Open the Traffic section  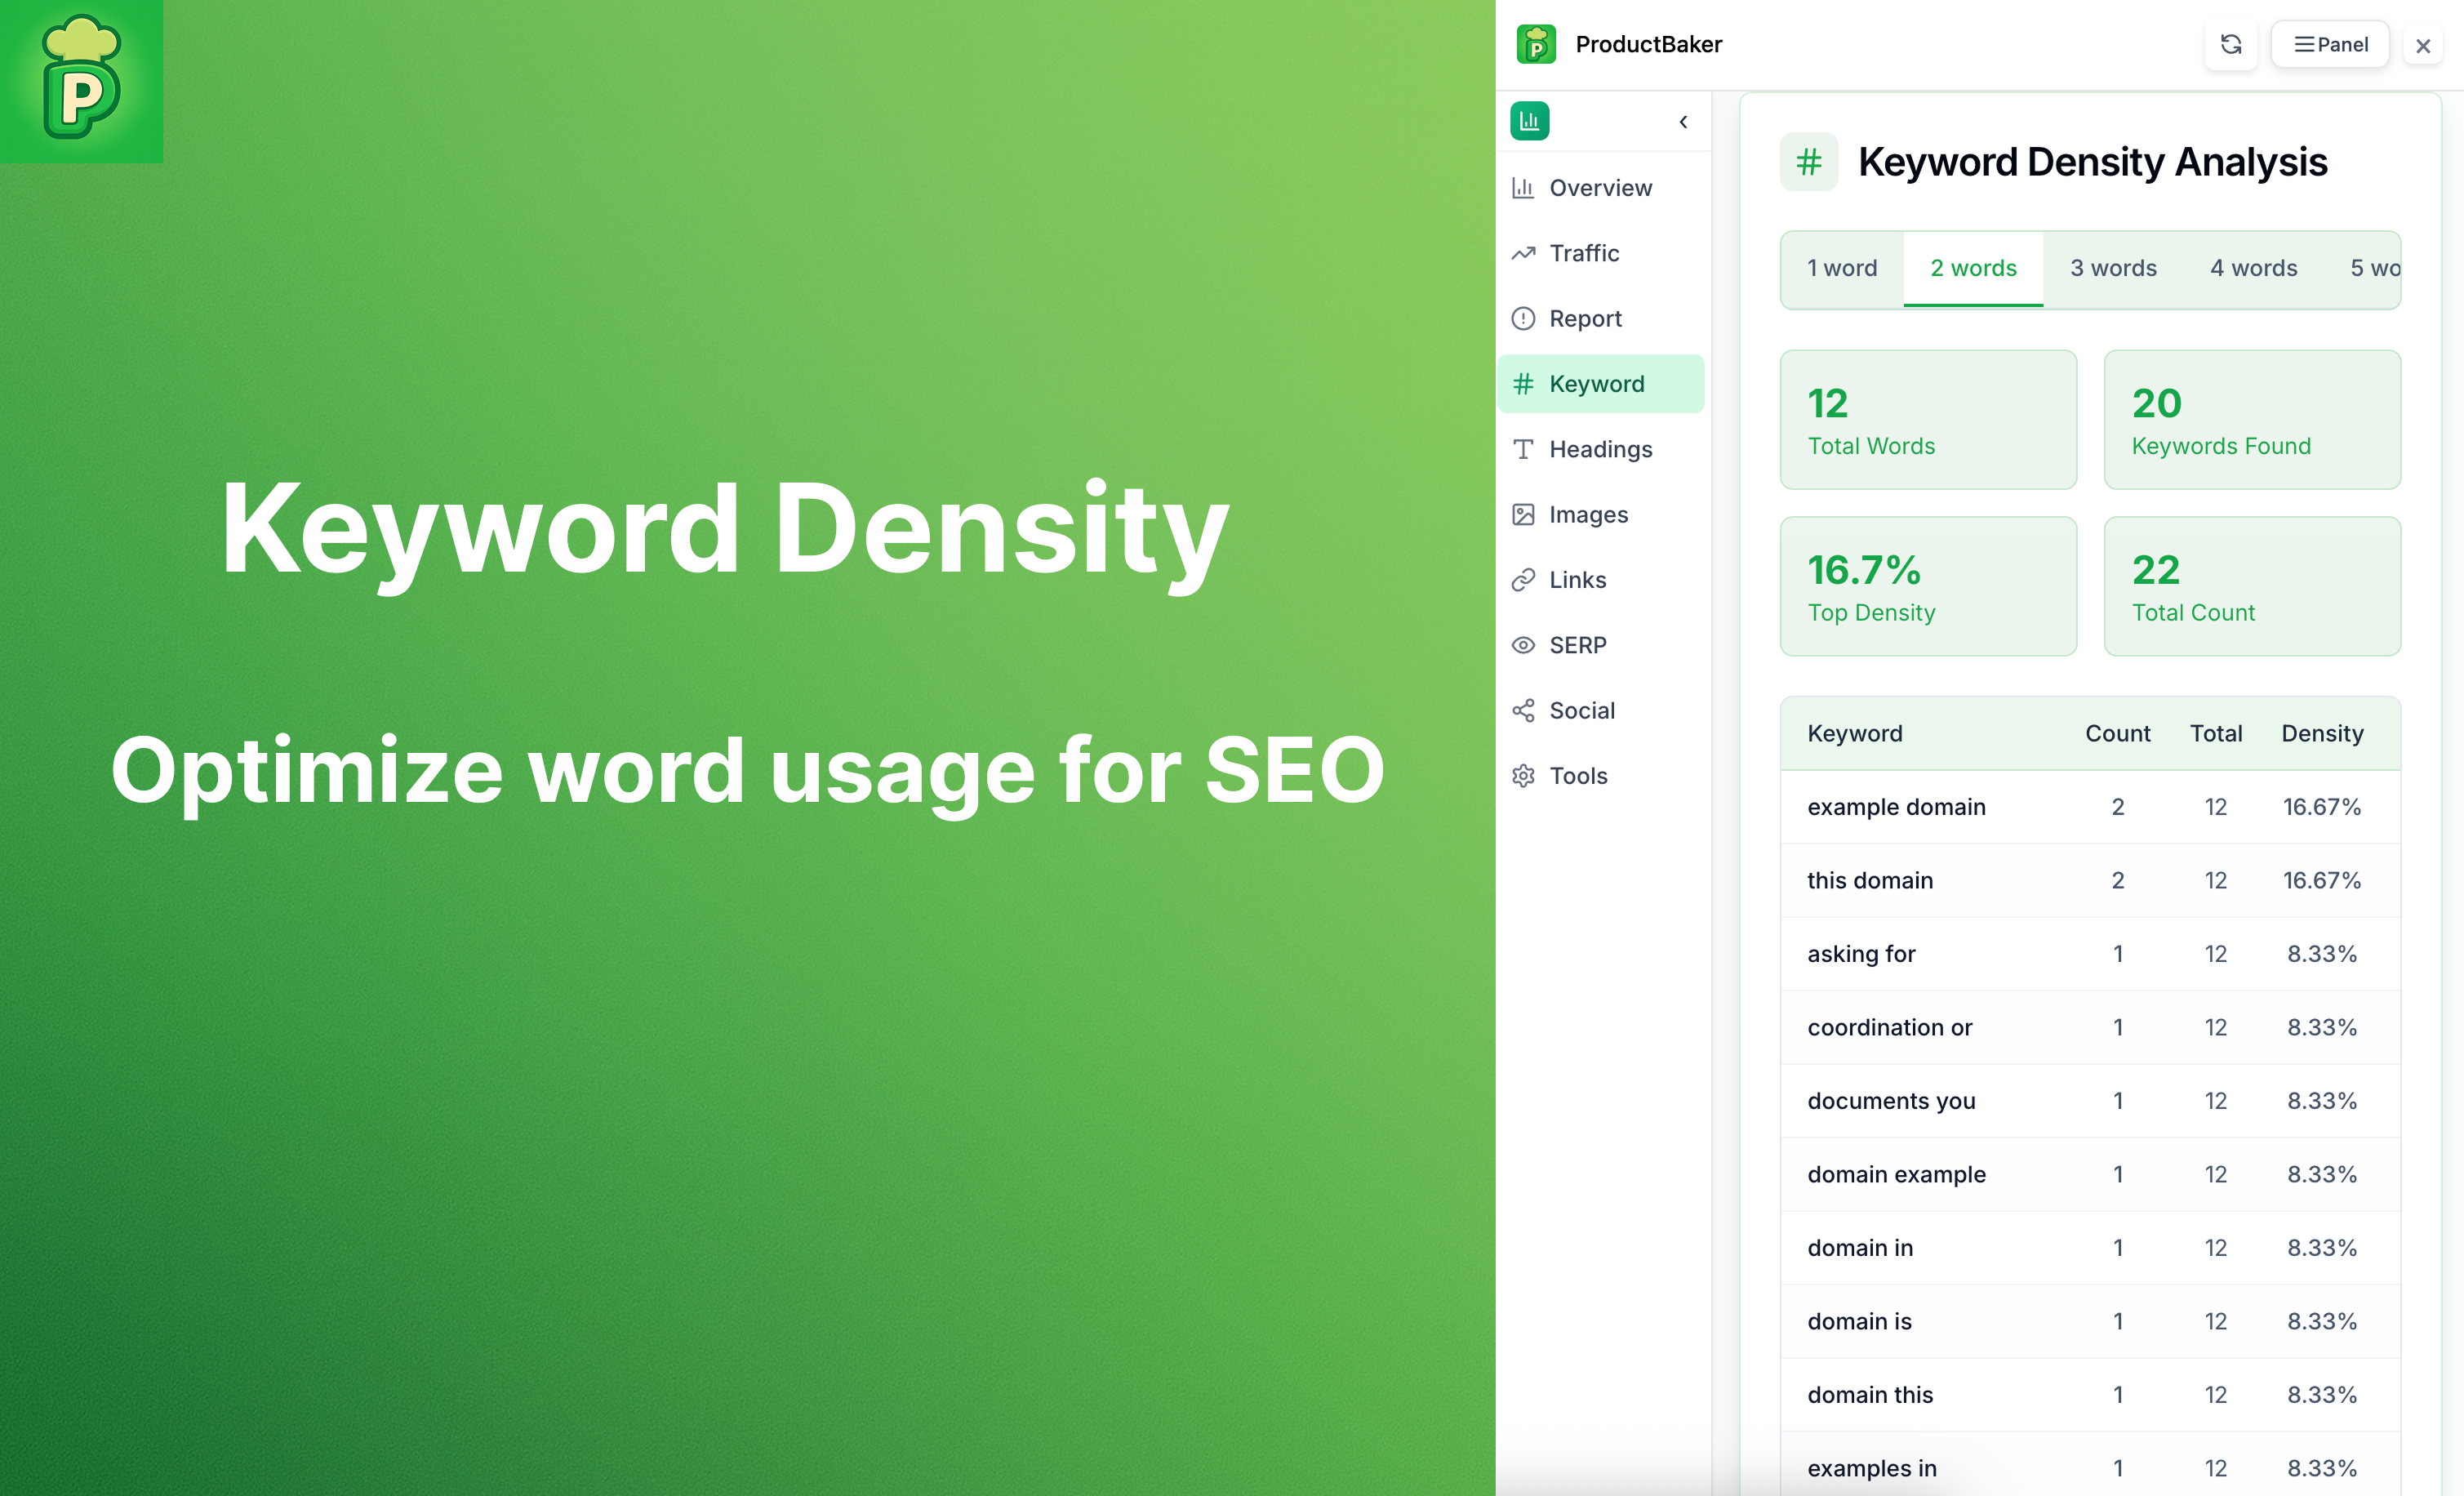1601,253
